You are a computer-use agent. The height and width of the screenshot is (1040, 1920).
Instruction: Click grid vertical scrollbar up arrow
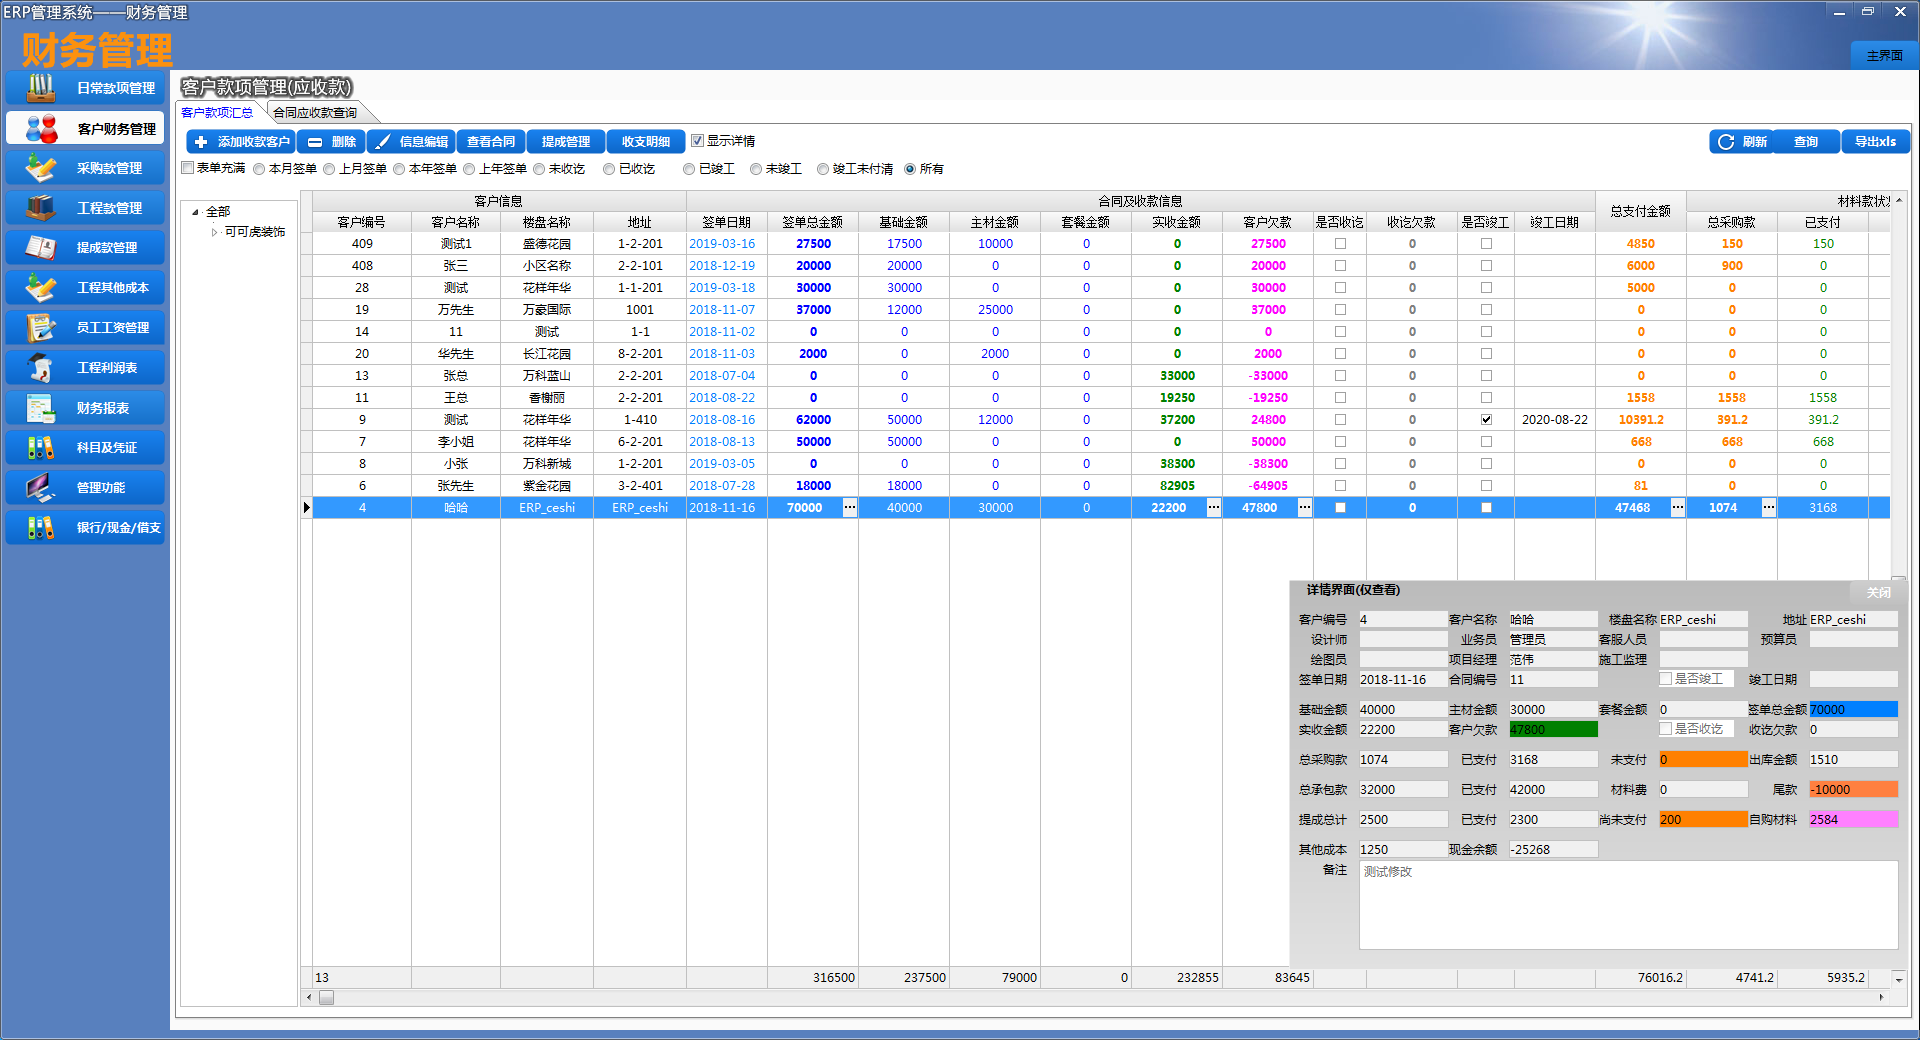(x=1898, y=200)
